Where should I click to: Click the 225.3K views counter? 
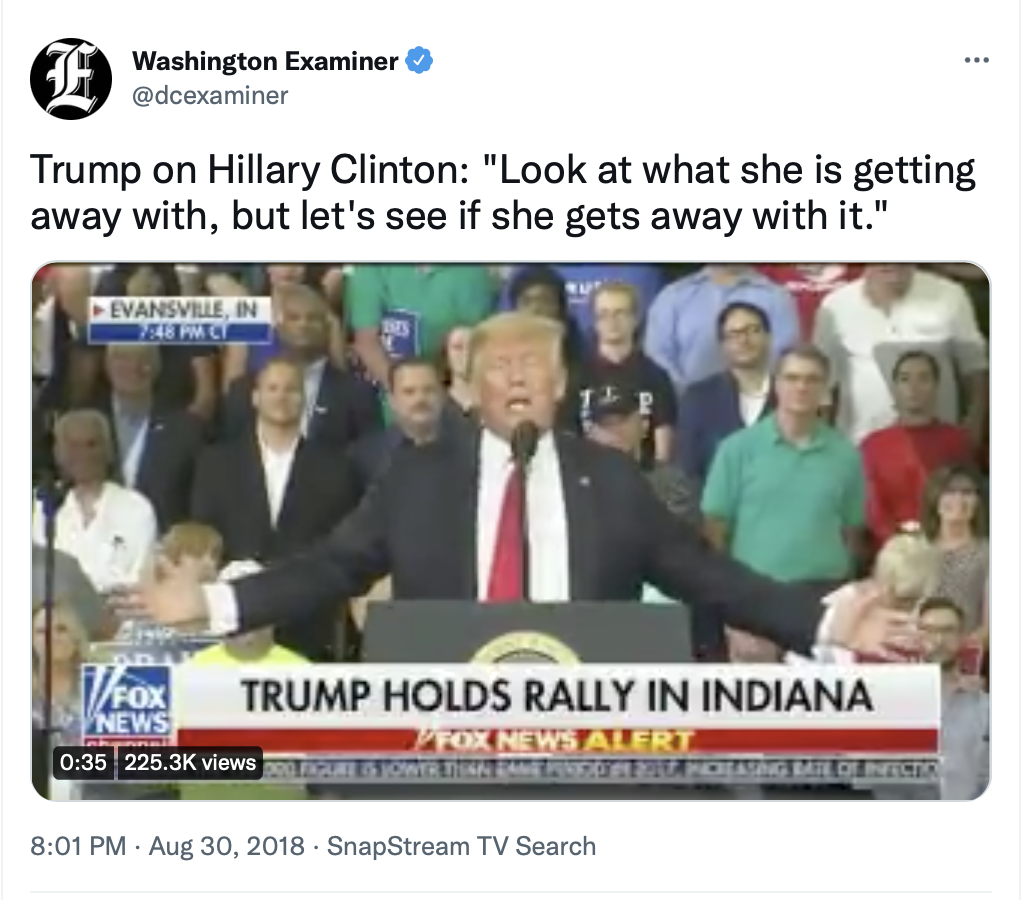click(190, 762)
